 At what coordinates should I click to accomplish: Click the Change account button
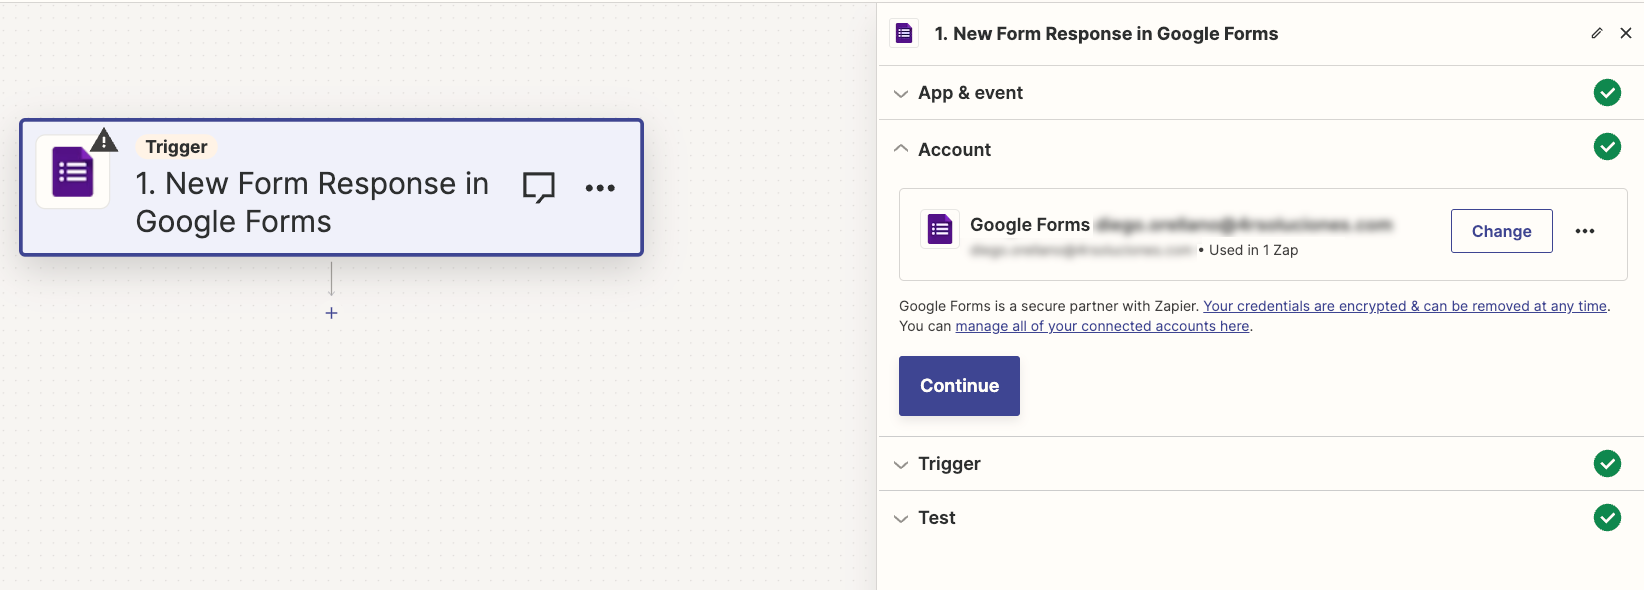tap(1502, 231)
